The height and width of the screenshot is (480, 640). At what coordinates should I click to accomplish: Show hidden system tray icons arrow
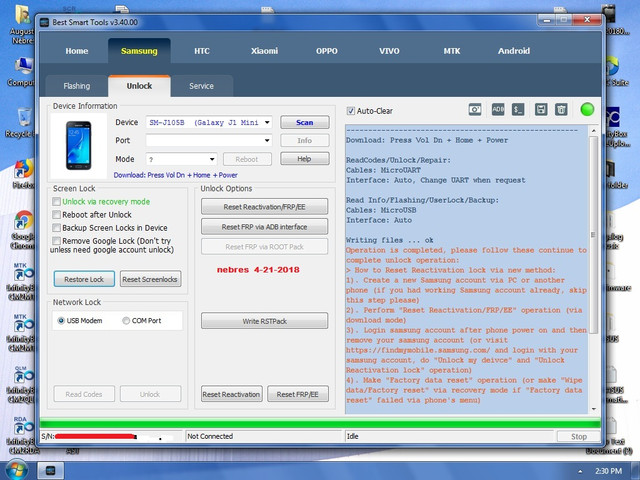click(580, 471)
